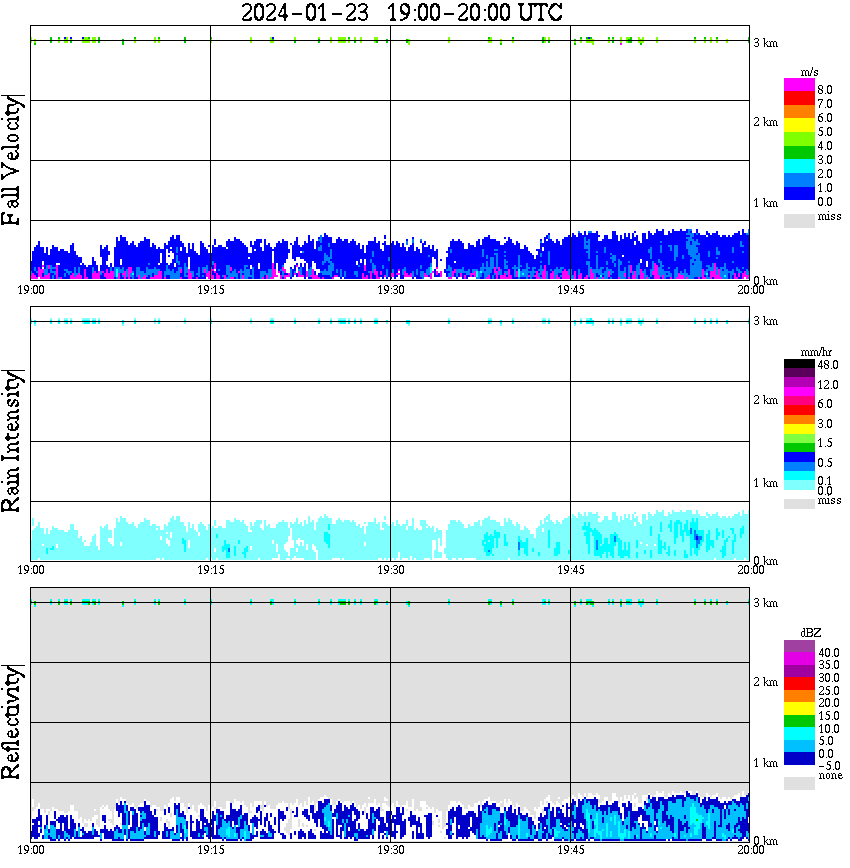
Task: Click the grey miss swatch in Rain Intensity legend
Action: coord(799,504)
